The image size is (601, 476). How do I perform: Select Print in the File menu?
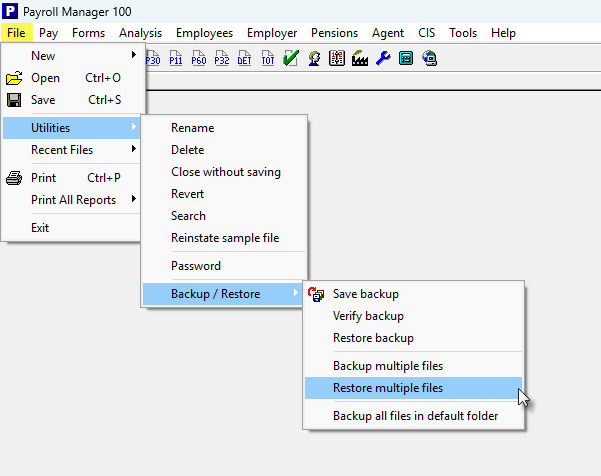coord(73,178)
